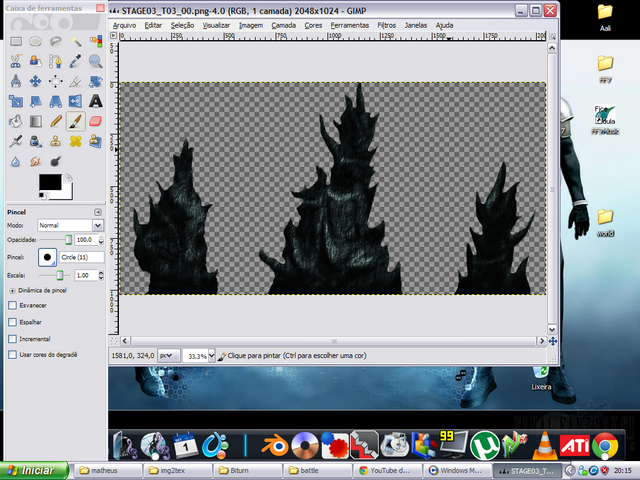
Task: Select the Zoom magnifier tool
Action: [x=96, y=61]
